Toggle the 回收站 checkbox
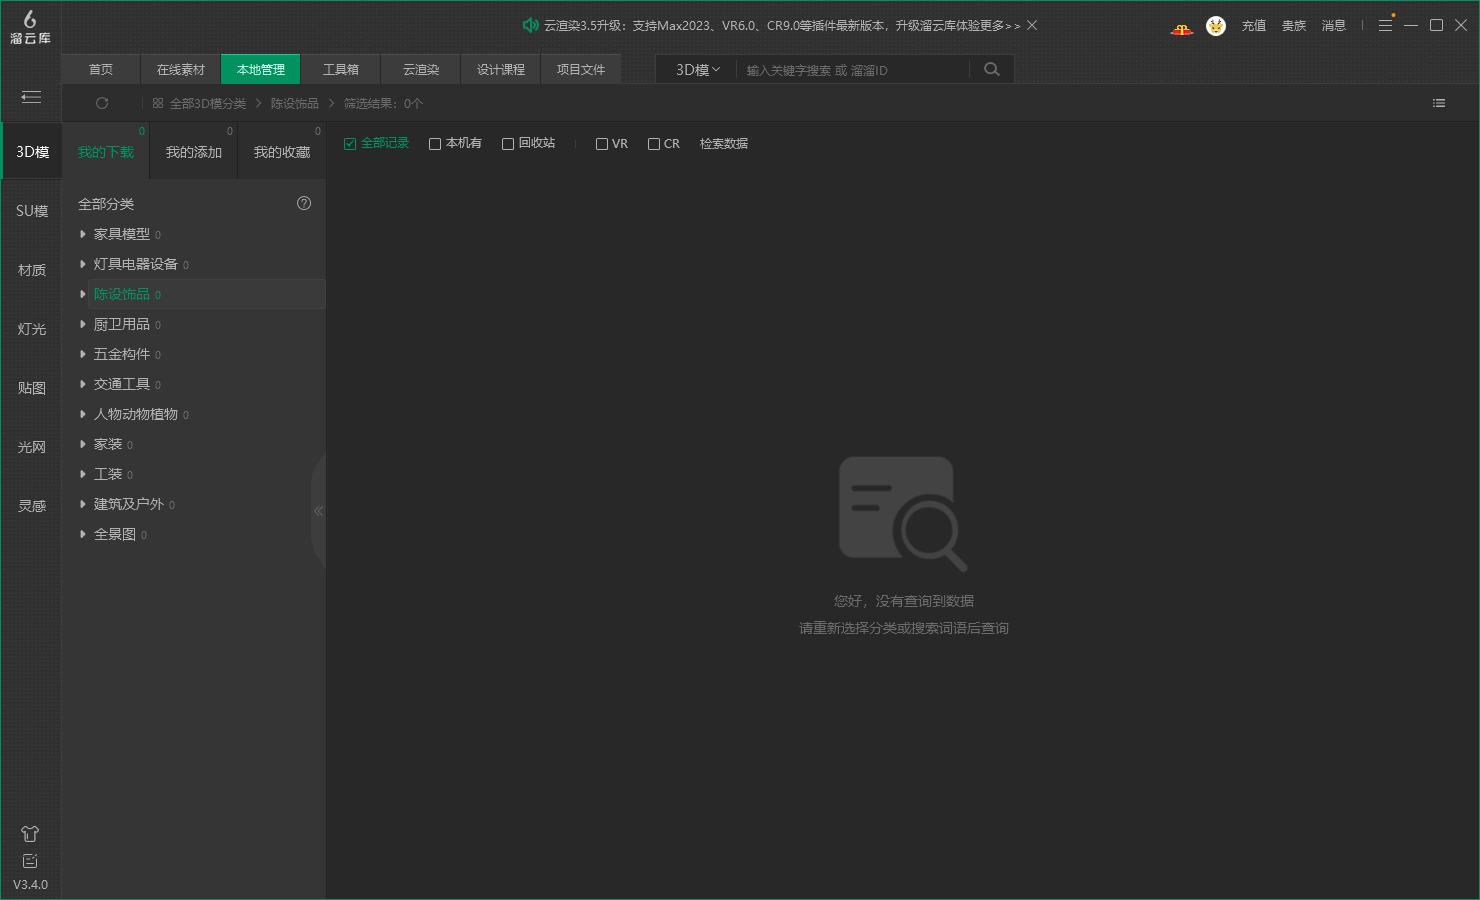This screenshot has height=900, width=1480. pos(508,144)
